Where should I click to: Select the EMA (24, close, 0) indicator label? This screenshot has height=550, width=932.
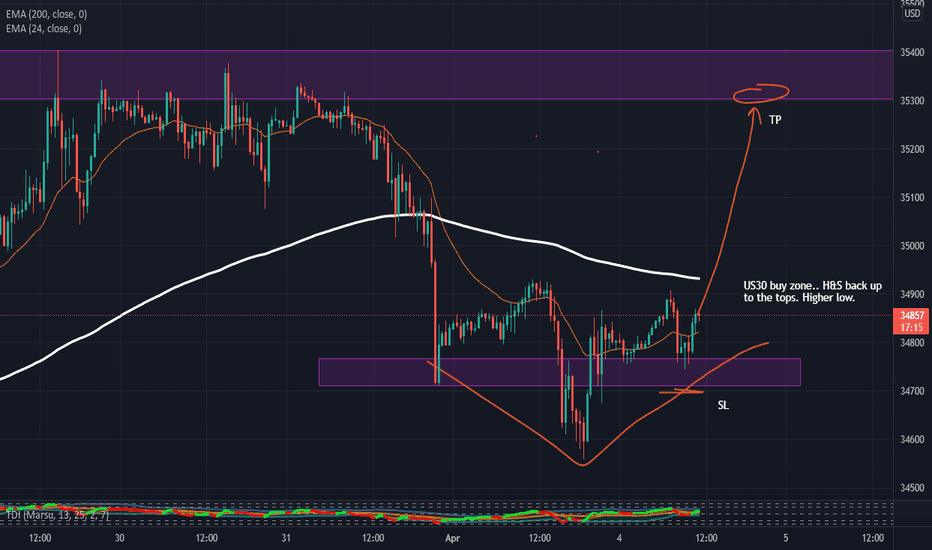(x=44, y=29)
